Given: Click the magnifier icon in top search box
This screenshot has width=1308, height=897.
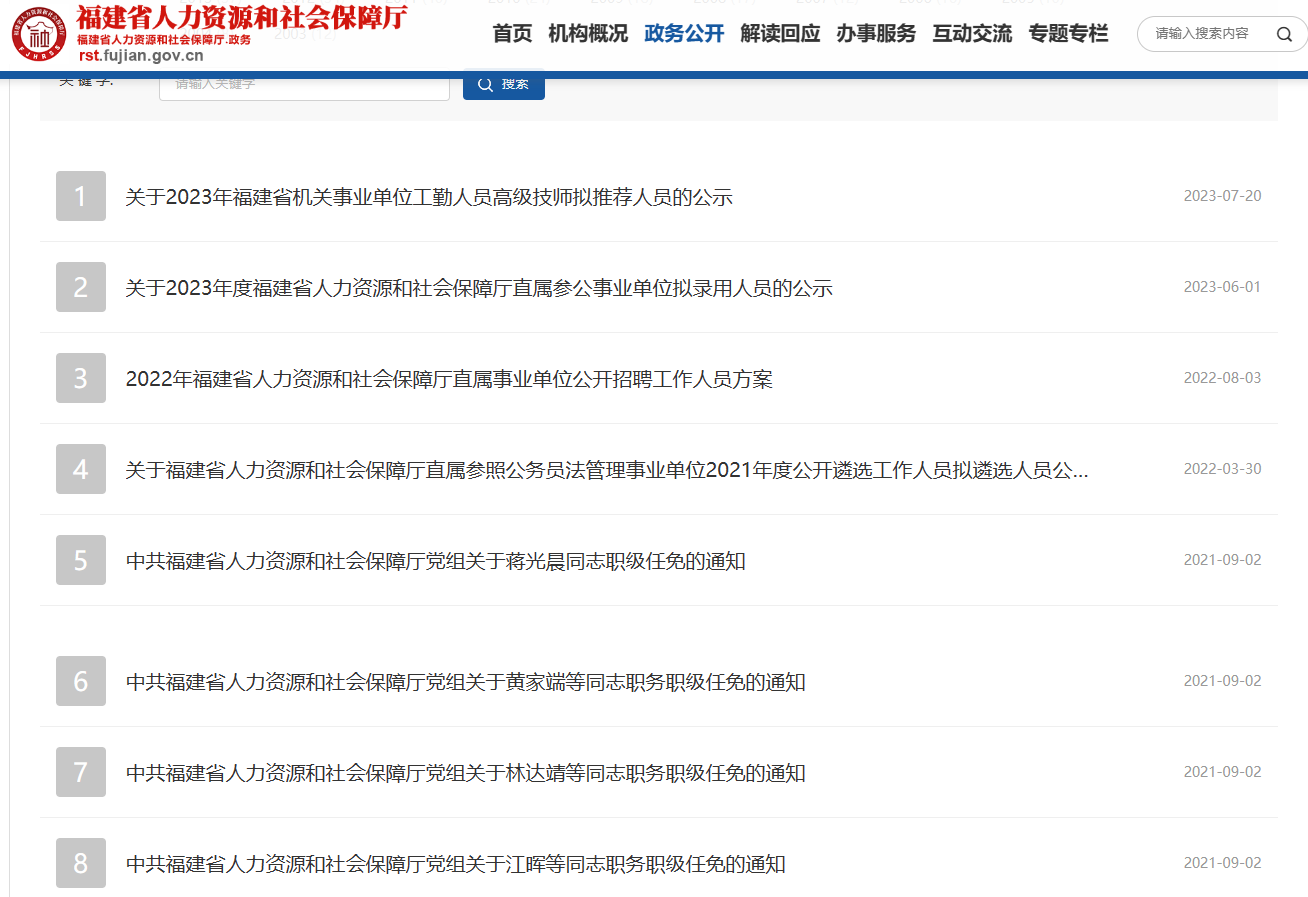Looking at the screenshot, I should click(1284, 34).
